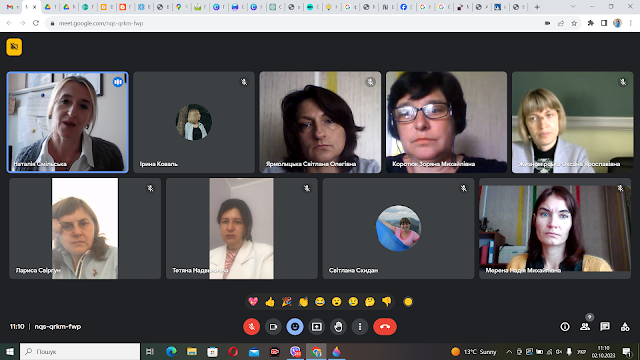Send the surprised face reaction
This screenshot has height=360, width=640.
(x=336, y=302)
